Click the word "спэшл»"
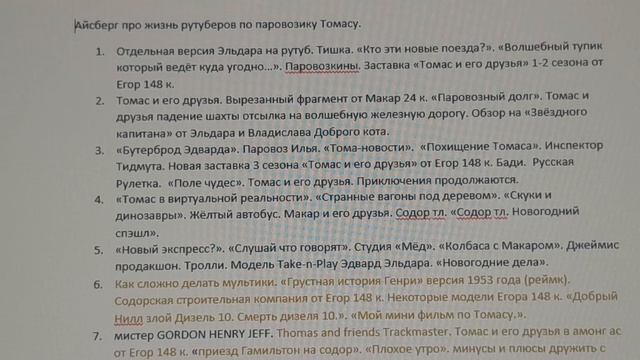640x360 pixels. 137,233
